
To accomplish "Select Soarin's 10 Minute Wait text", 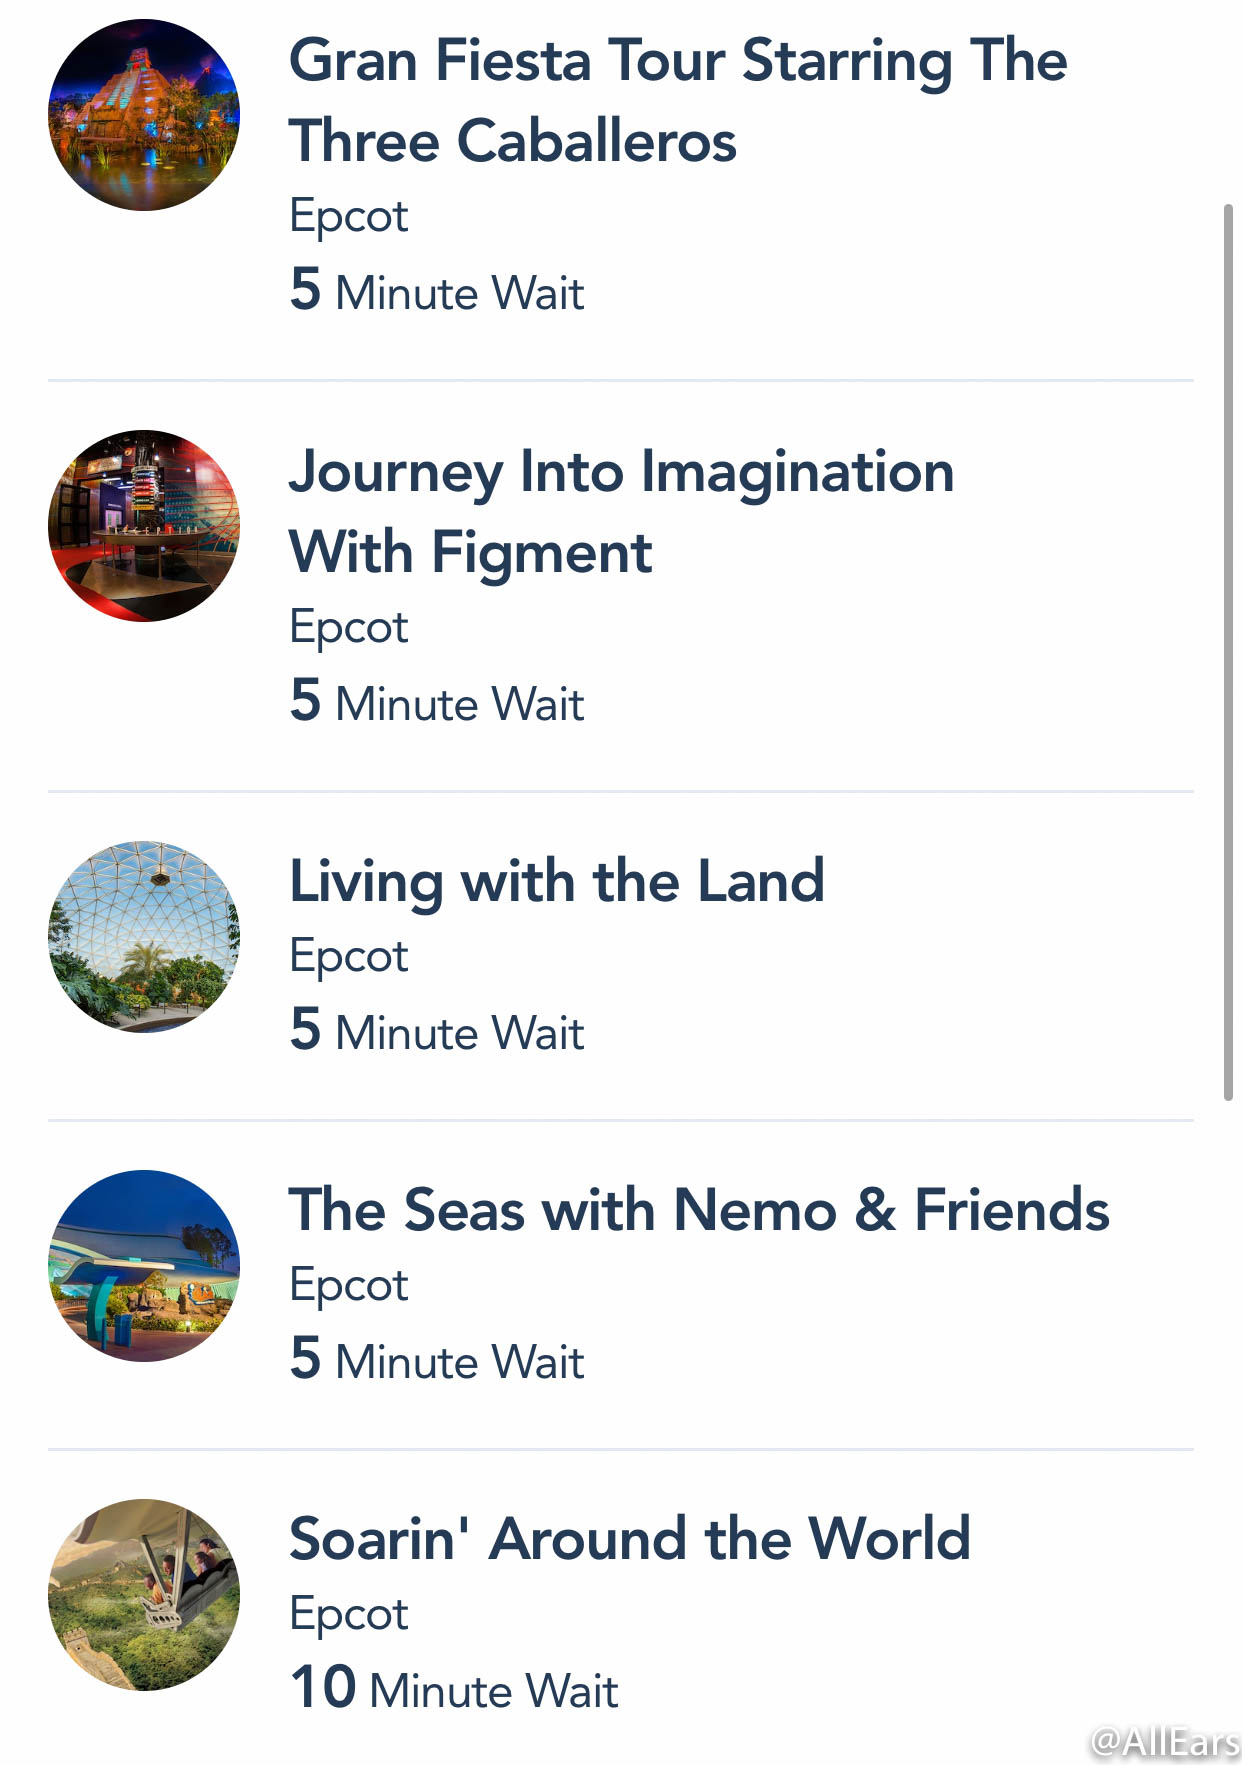I will coord(454,1689).
